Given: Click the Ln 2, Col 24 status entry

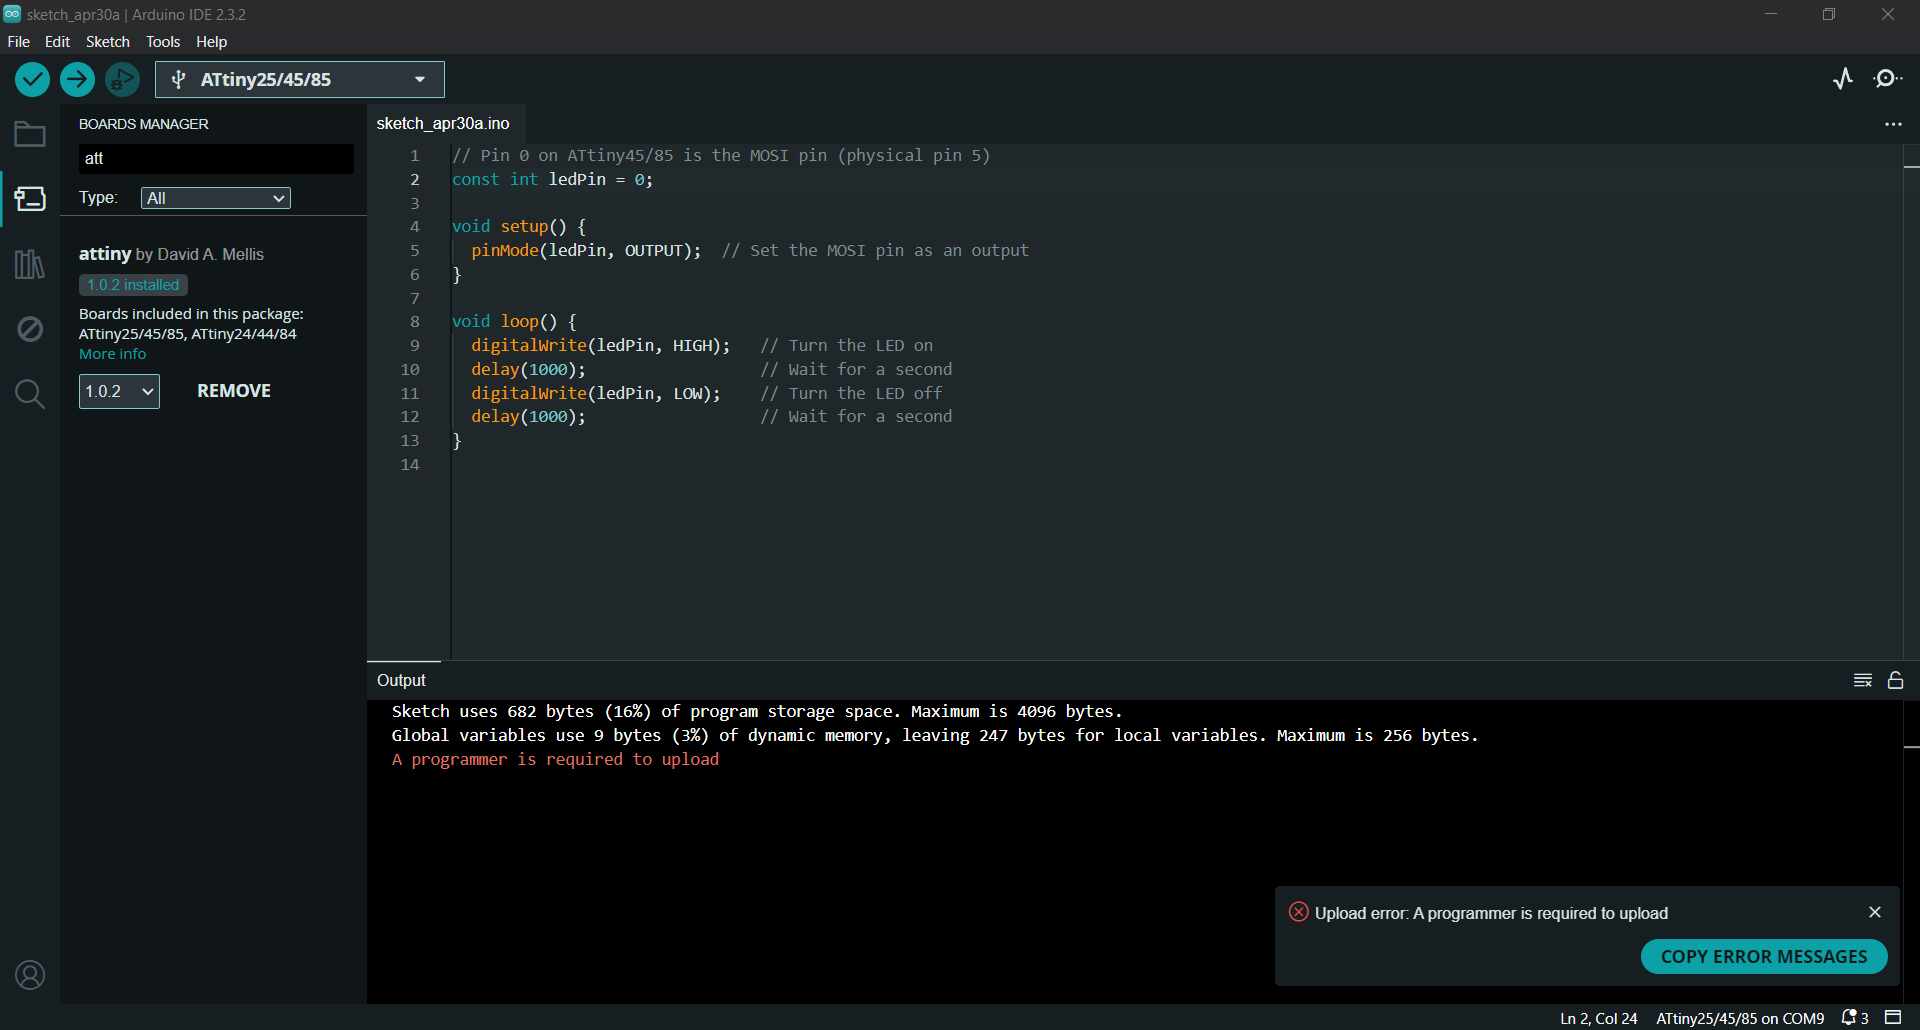Looking at the screenshot, I should pyautogui.click(x=1598, y=1018).
